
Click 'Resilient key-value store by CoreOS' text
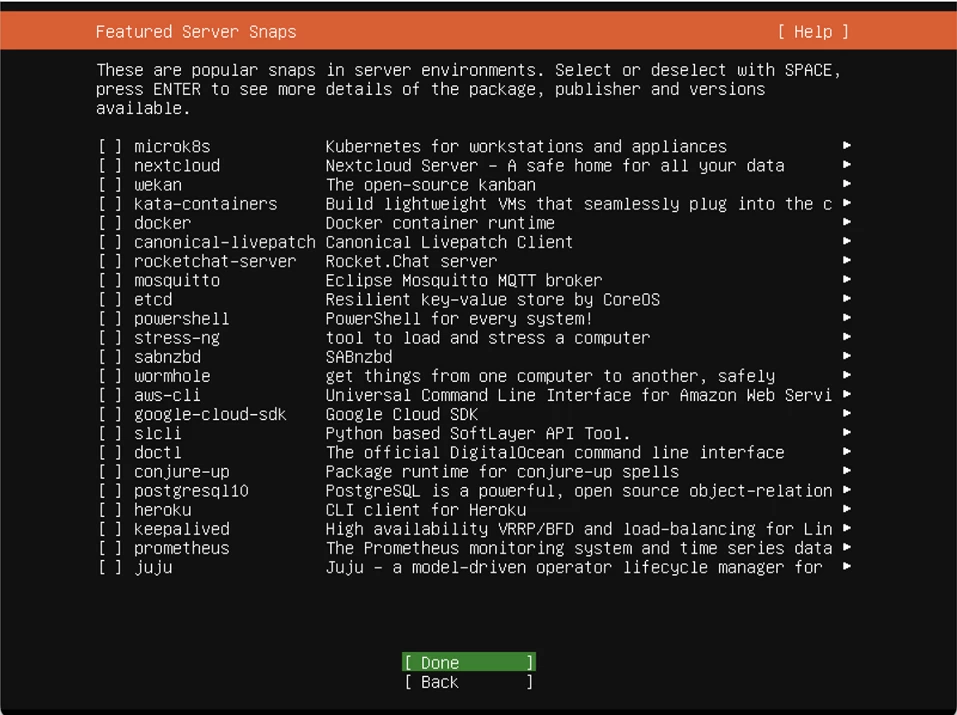pos(493,300)
